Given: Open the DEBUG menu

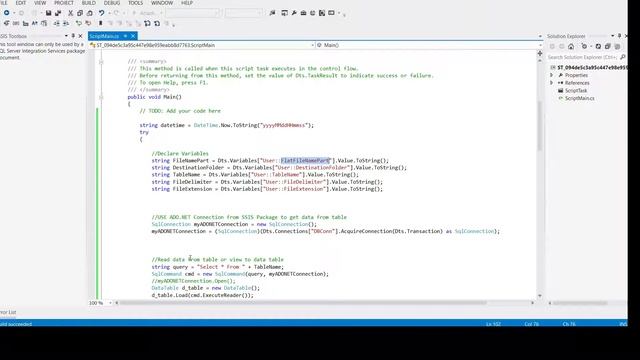Looking at the screenshot, I should tap(112, 3).
